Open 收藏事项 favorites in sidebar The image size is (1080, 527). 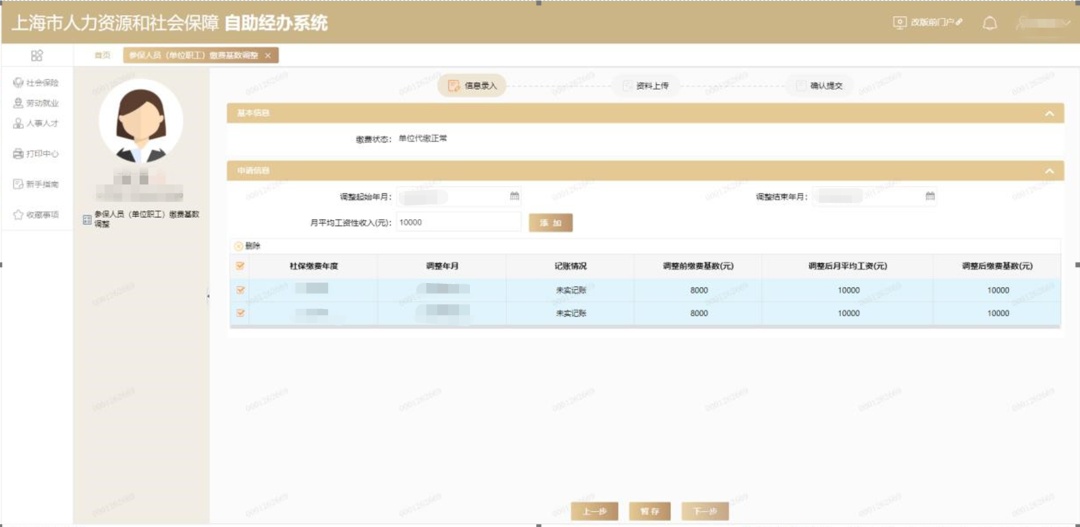tap(36, 215)
